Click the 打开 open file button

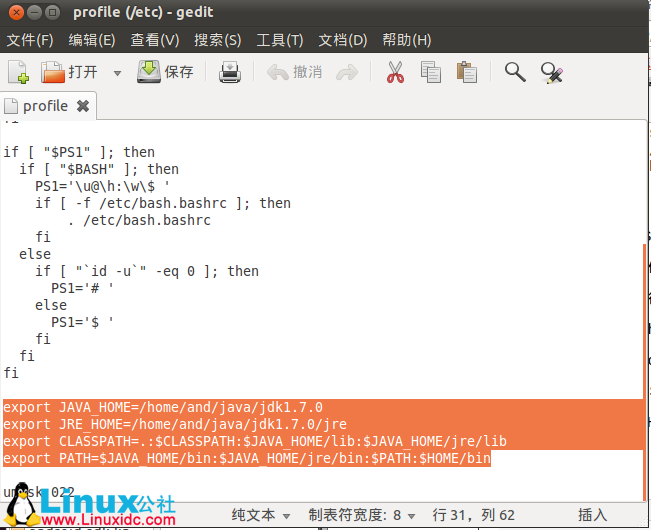click(70, 72)
